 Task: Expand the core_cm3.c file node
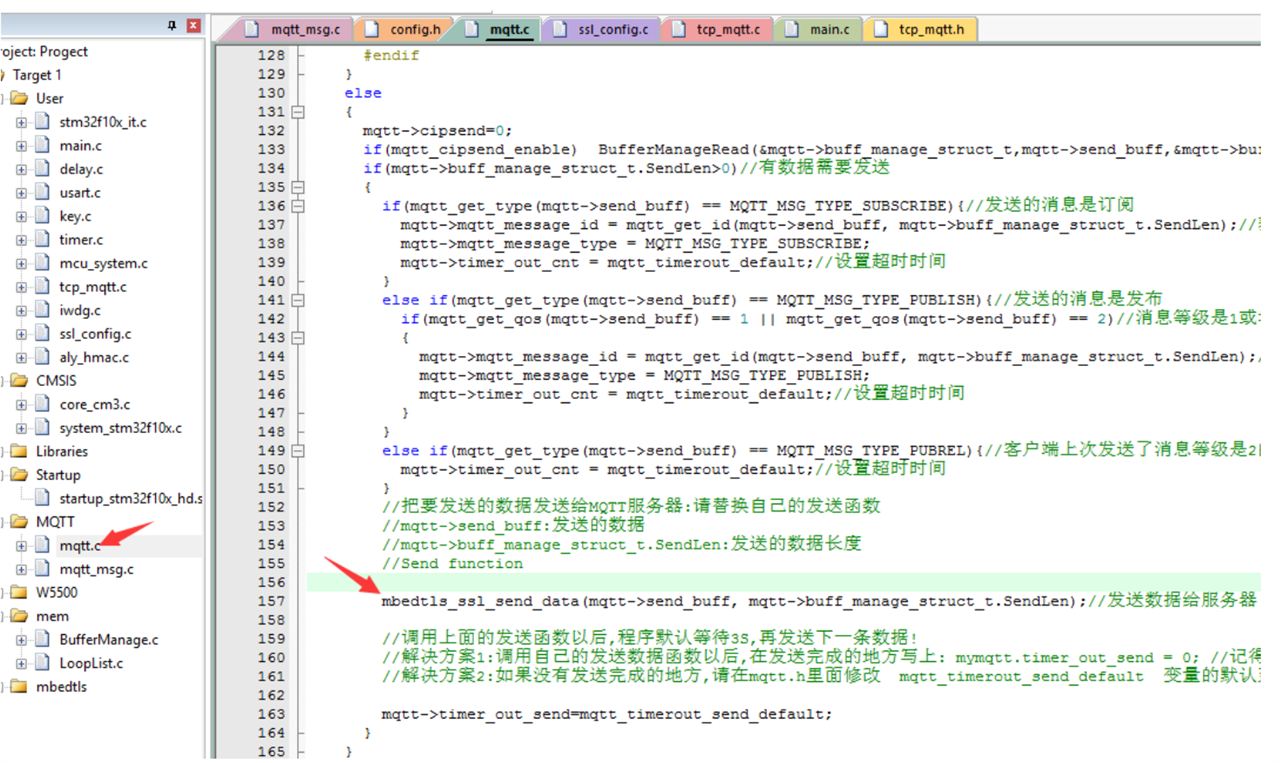coord(22,404)
